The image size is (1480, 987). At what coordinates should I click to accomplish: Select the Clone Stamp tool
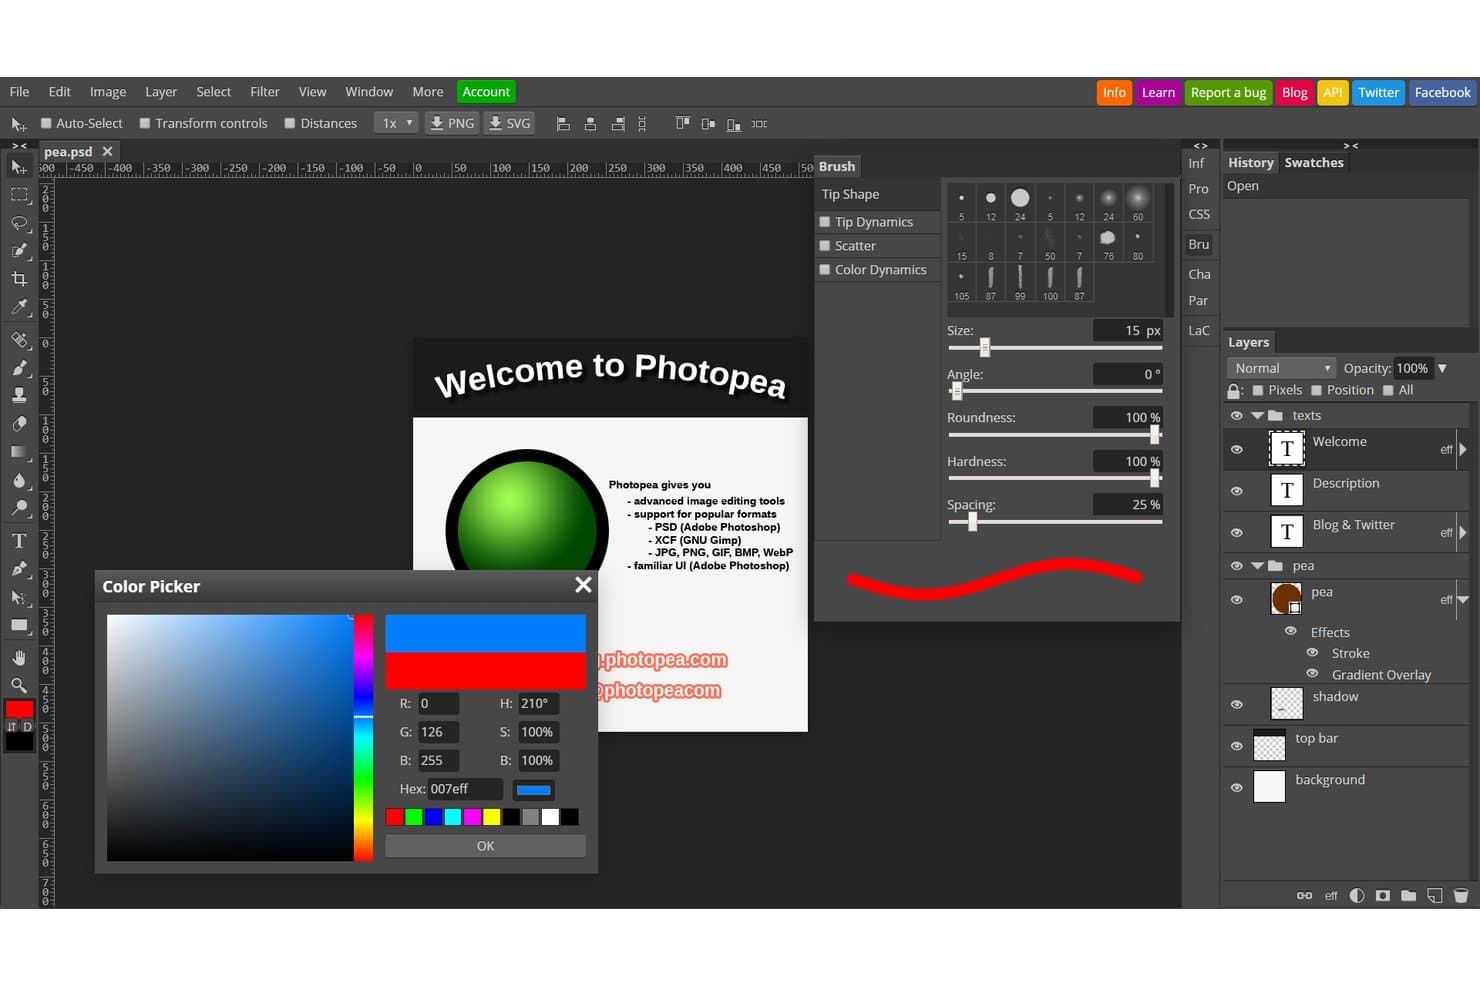[x=19, y=395]
